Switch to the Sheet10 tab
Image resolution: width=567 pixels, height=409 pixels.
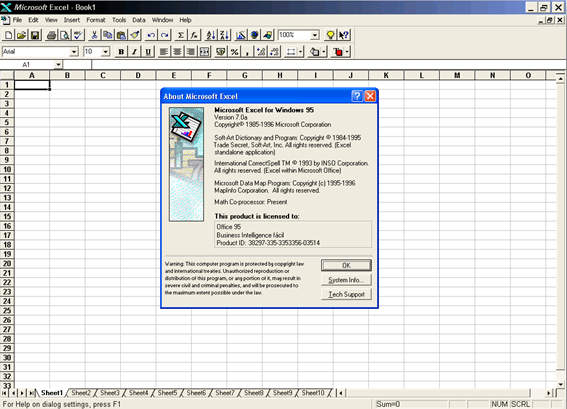click(313, 393)
